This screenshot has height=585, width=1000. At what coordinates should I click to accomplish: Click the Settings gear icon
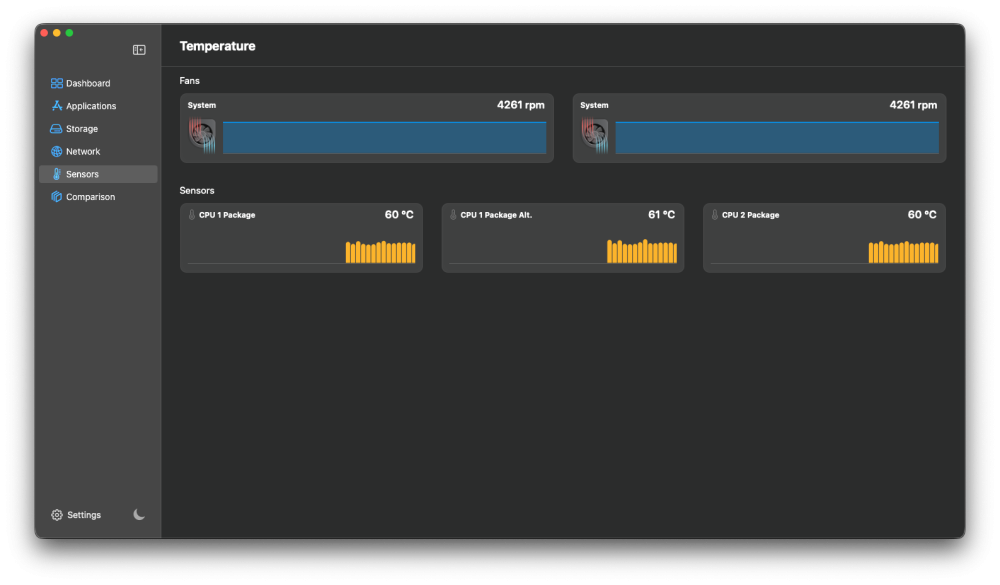(x=57, y=515)
